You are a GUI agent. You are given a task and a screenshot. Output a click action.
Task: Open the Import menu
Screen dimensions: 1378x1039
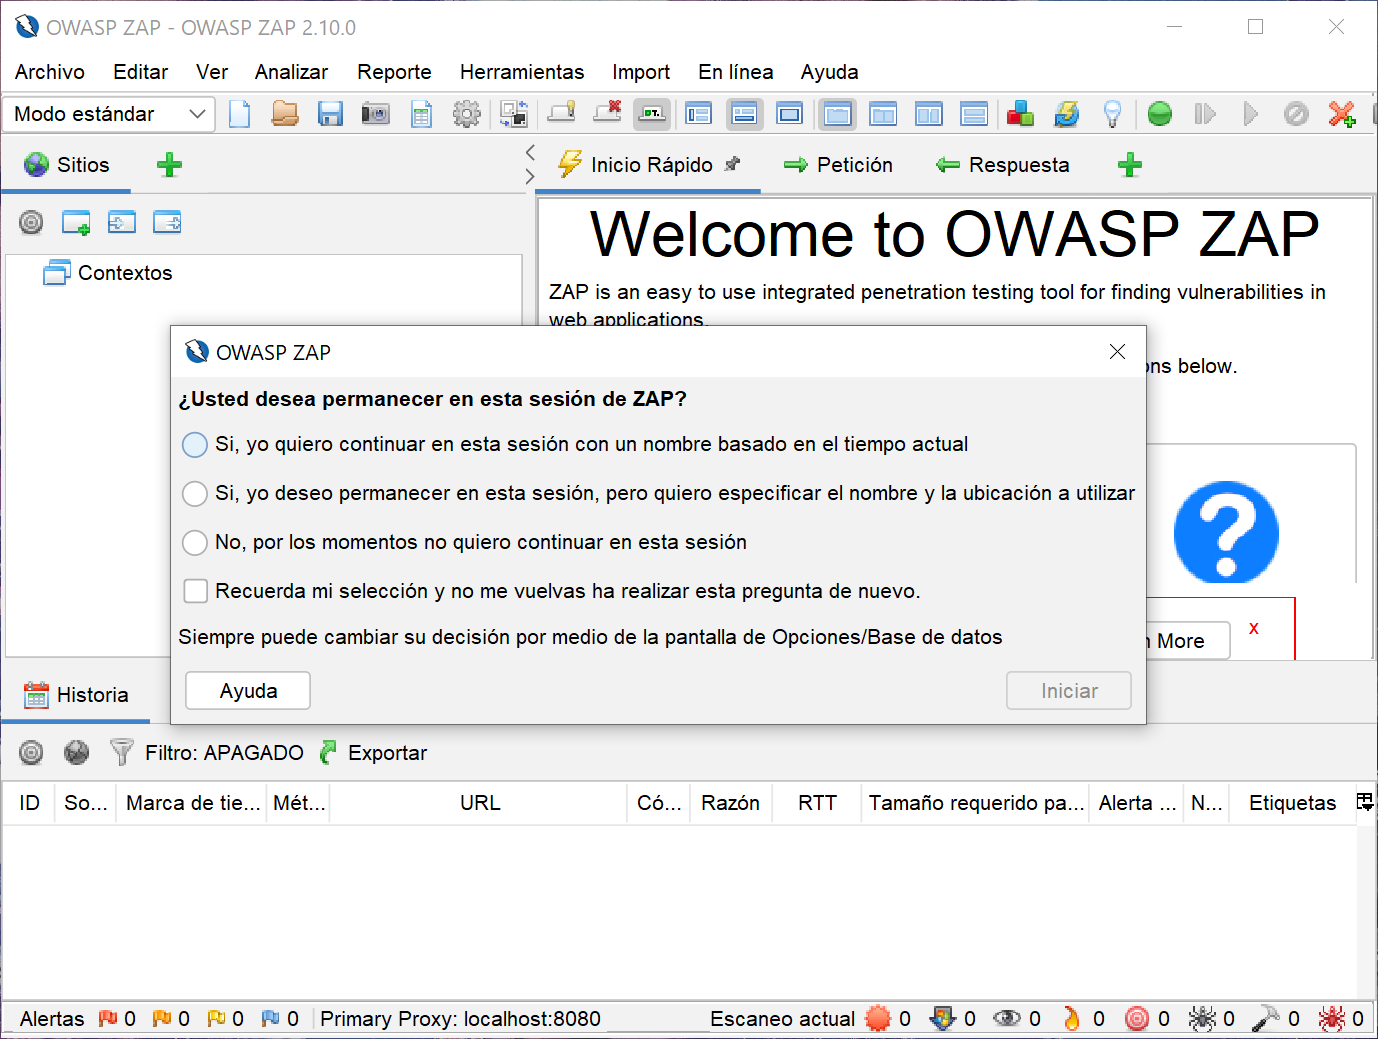641,72
